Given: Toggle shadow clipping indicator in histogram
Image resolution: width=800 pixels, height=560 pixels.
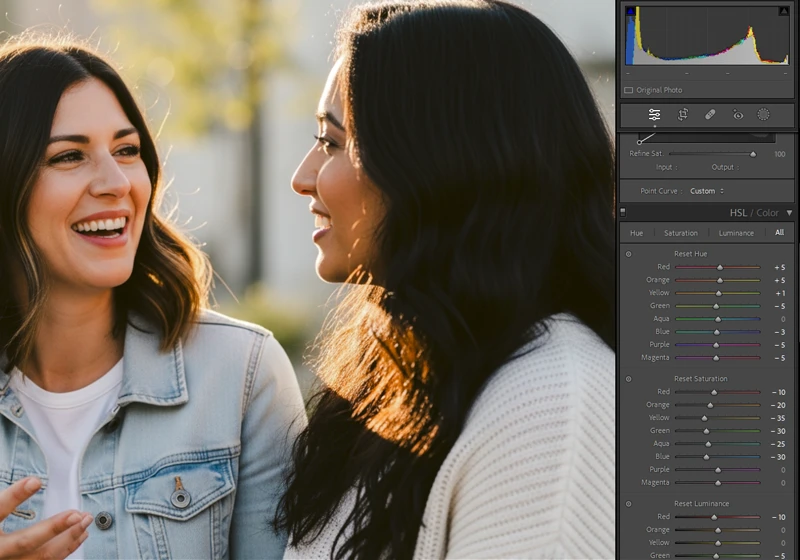Looking at the screenshot, I should click(631, 11).
